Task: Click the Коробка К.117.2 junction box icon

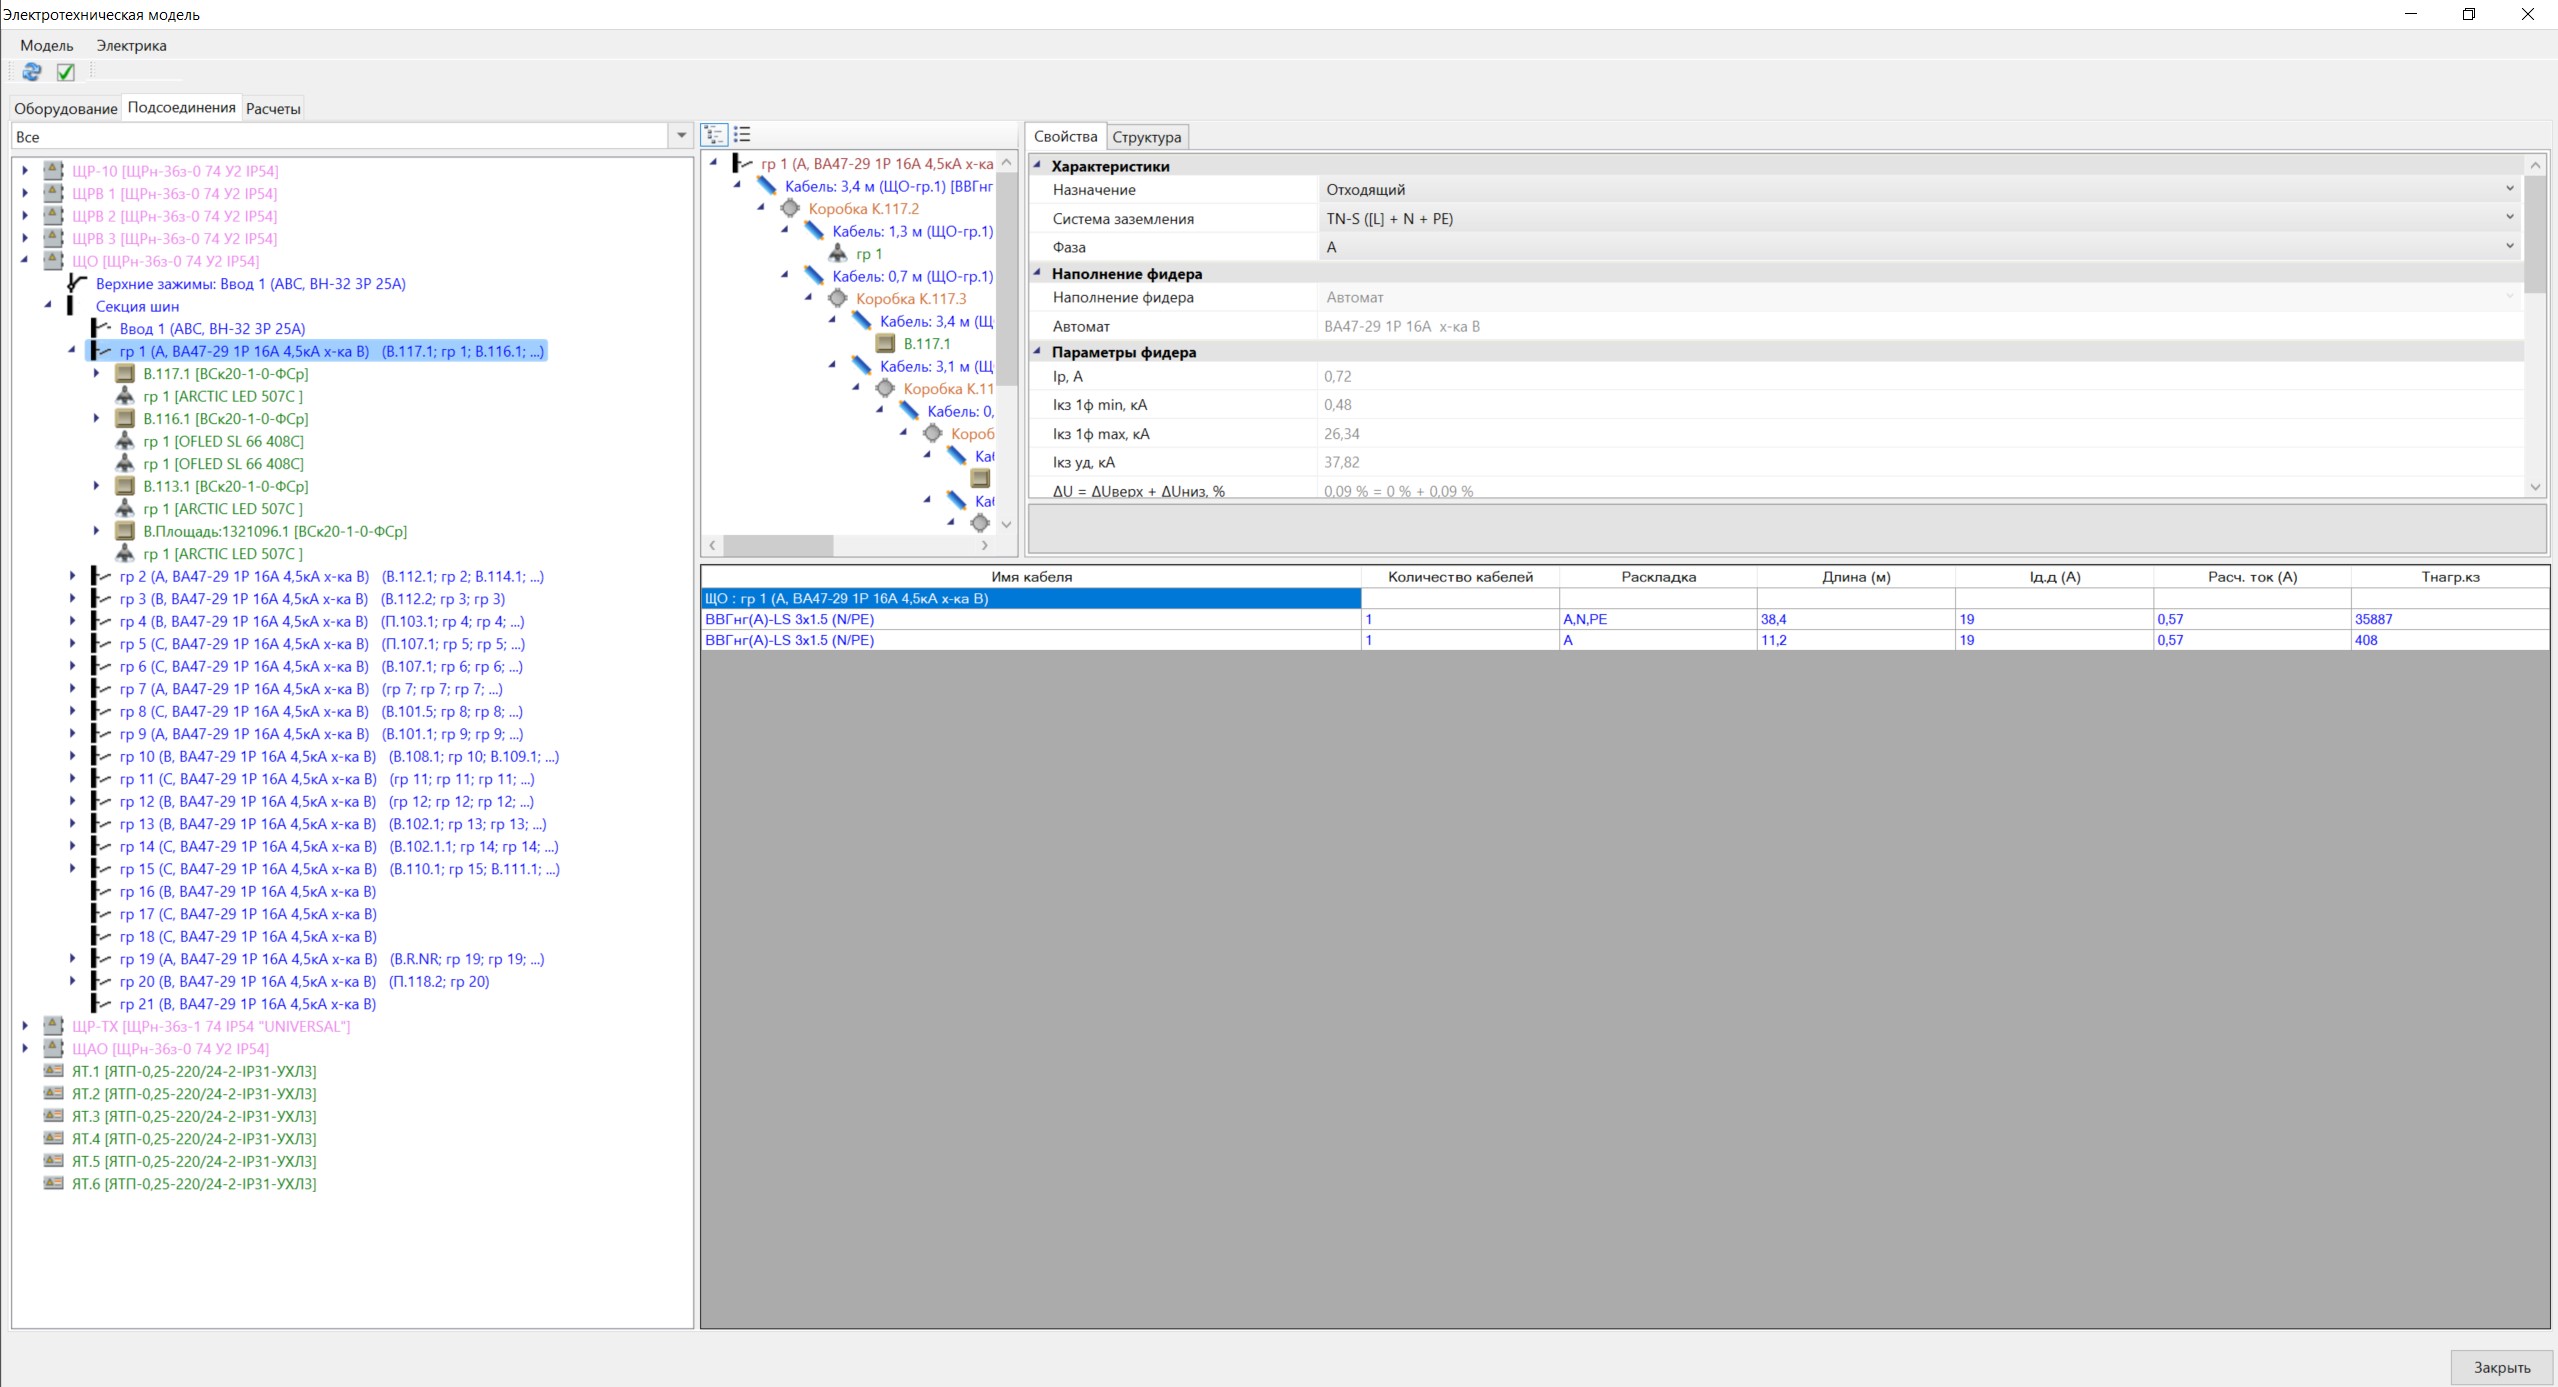Action: [790, 209]
